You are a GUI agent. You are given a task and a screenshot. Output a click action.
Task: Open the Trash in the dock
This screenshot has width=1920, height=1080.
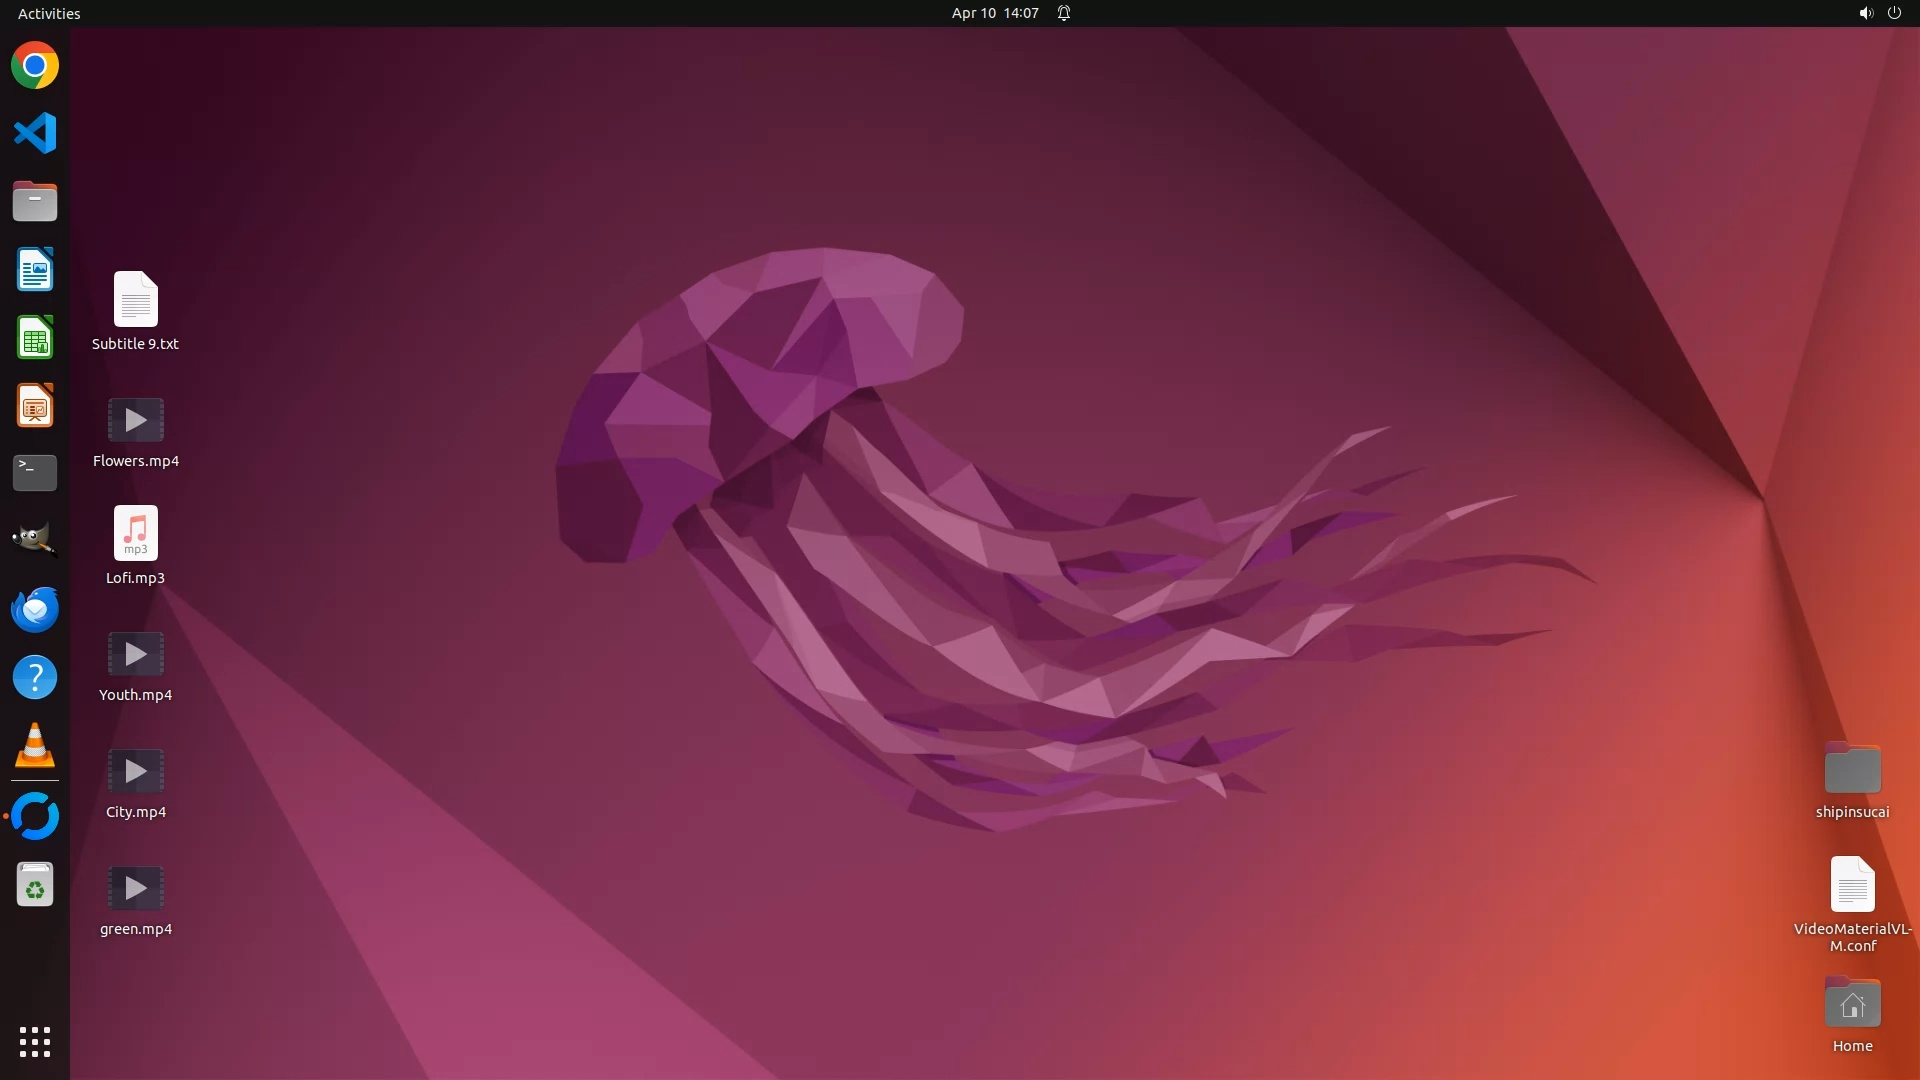point(35,885)
